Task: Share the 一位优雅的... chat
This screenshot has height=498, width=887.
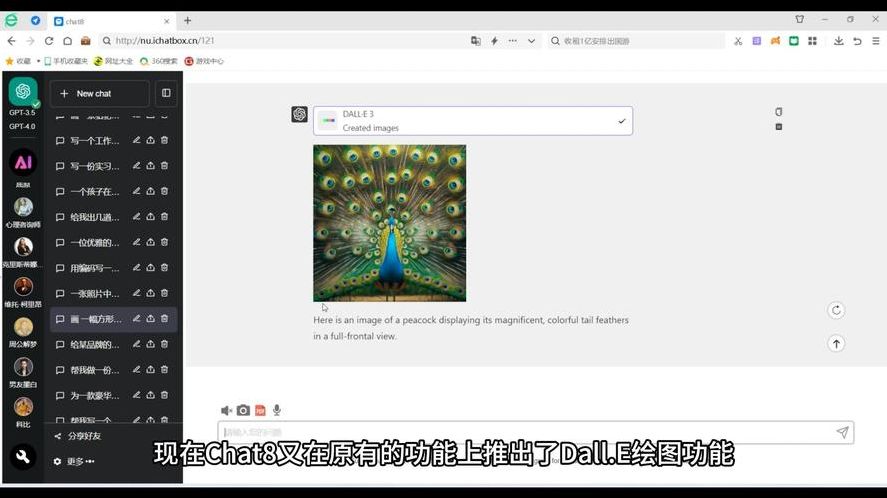Action: click(x=150, y=242)
